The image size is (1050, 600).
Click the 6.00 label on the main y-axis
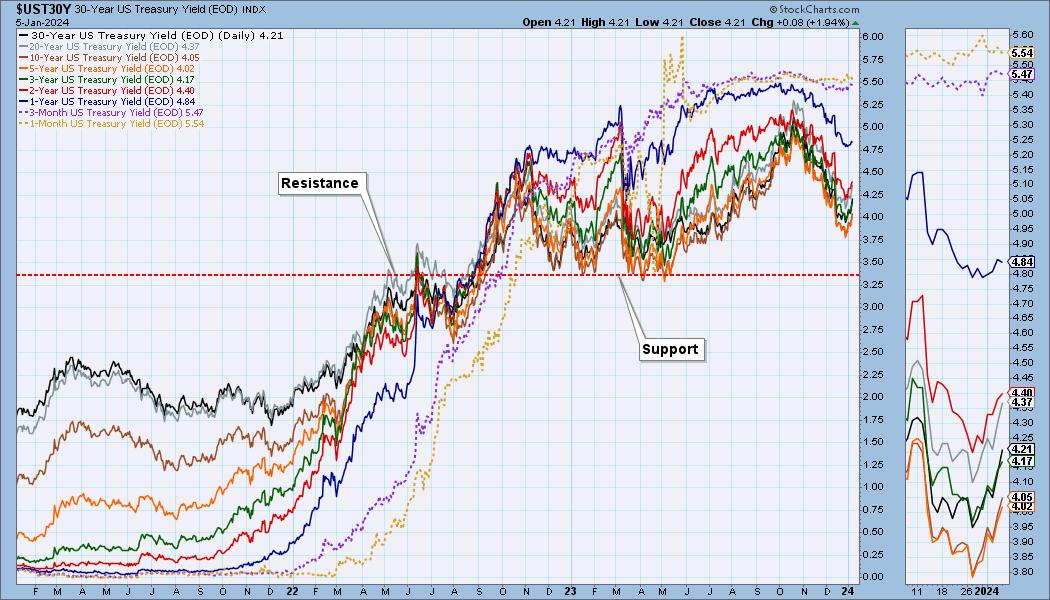pos(873,37)
